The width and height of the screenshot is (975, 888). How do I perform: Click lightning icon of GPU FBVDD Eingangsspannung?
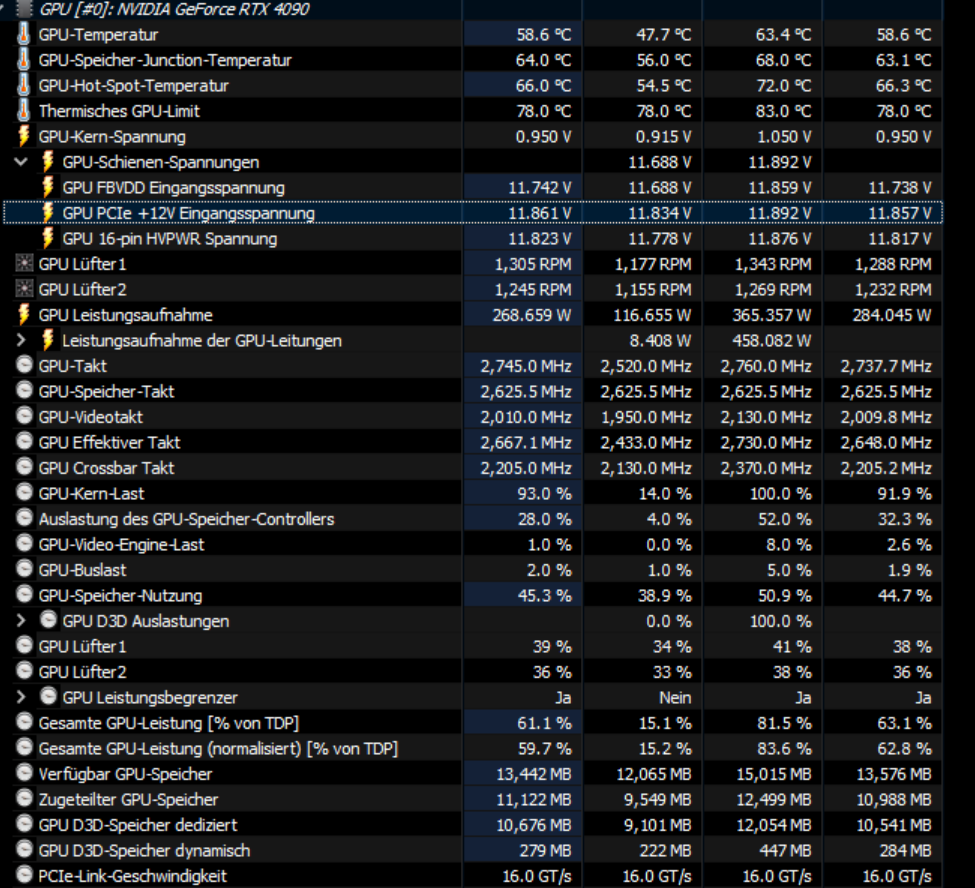coord(48,187)
